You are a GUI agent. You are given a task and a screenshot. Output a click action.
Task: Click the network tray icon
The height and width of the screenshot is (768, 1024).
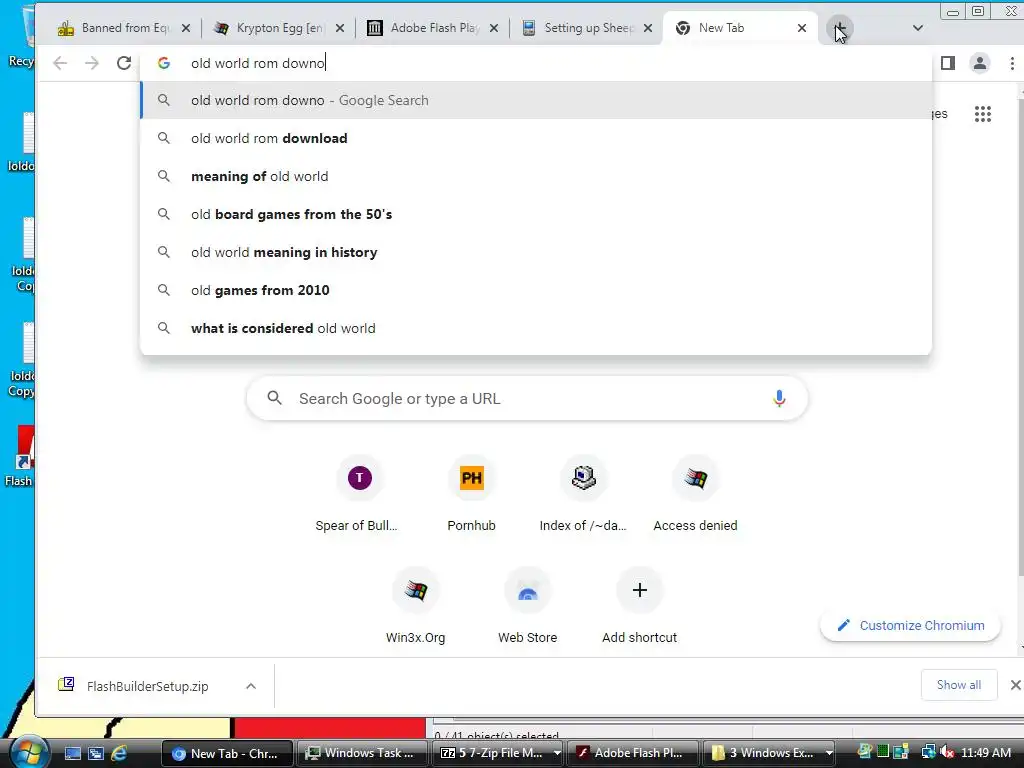[928, 753]
